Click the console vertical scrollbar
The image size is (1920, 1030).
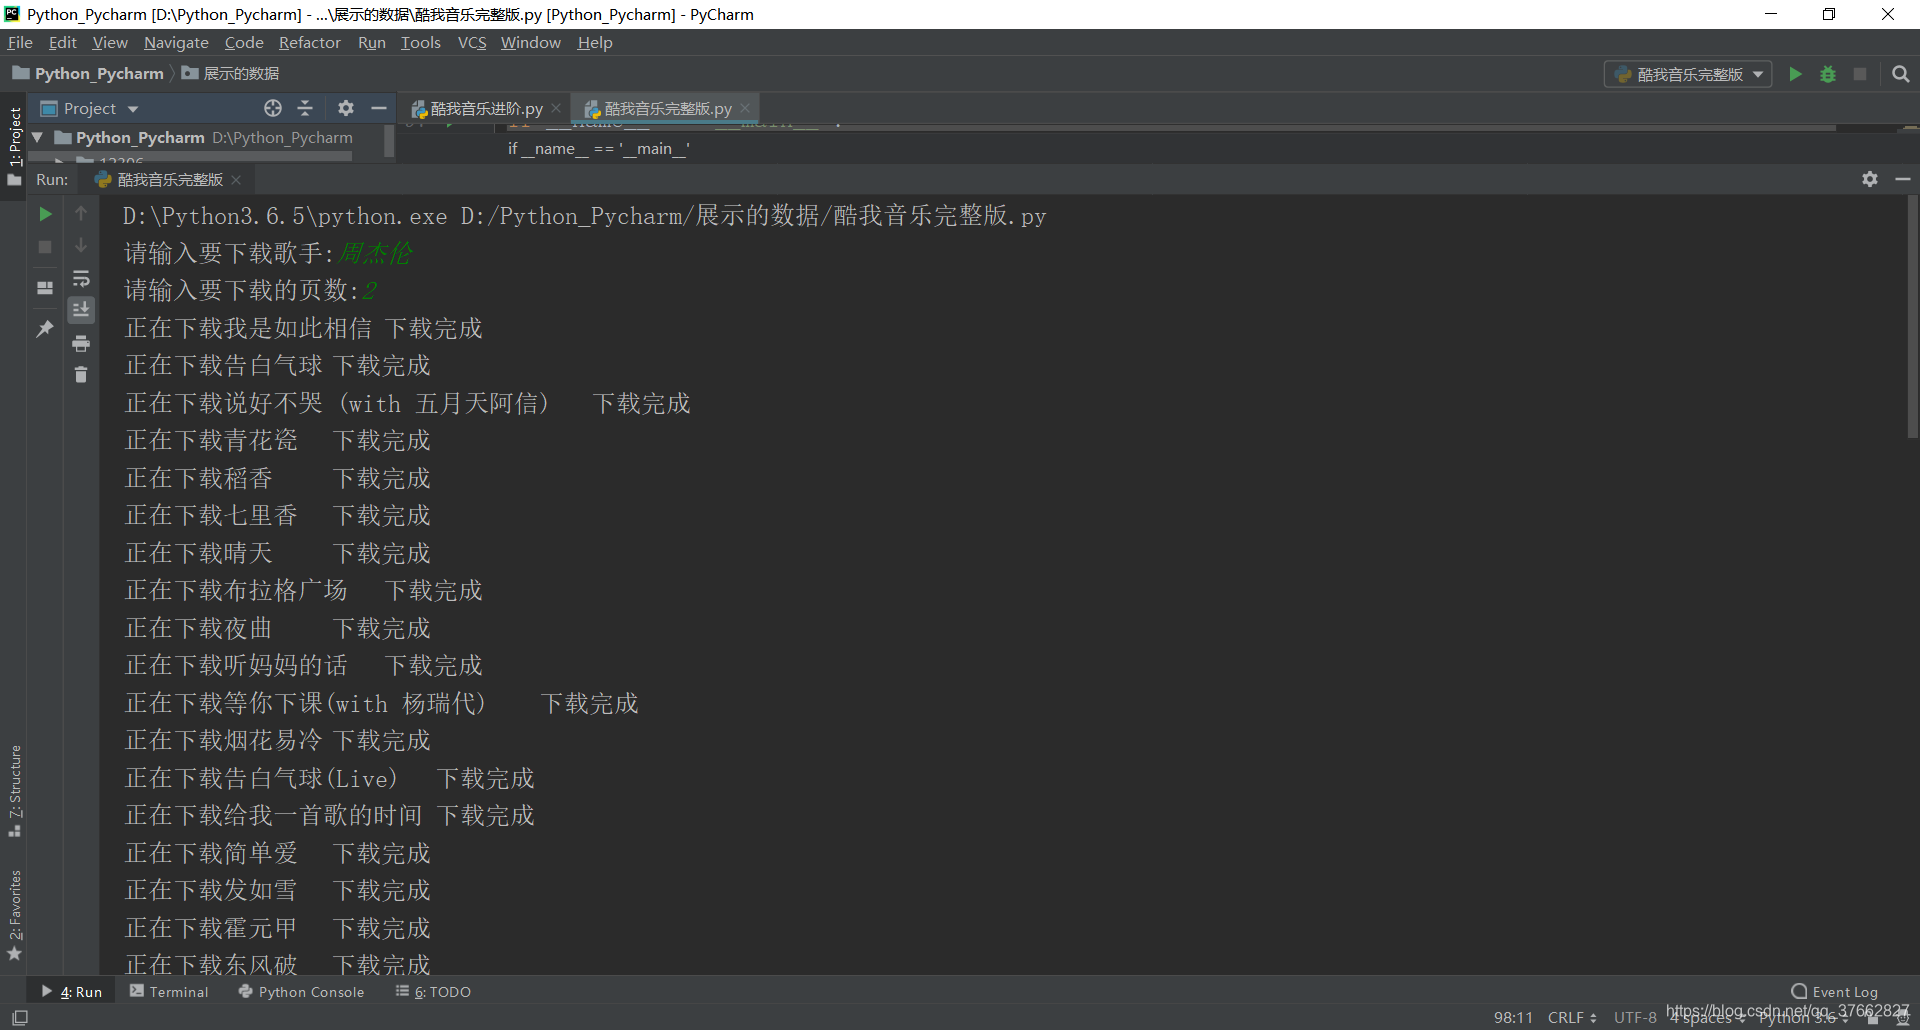click(x=1912, y=317)
